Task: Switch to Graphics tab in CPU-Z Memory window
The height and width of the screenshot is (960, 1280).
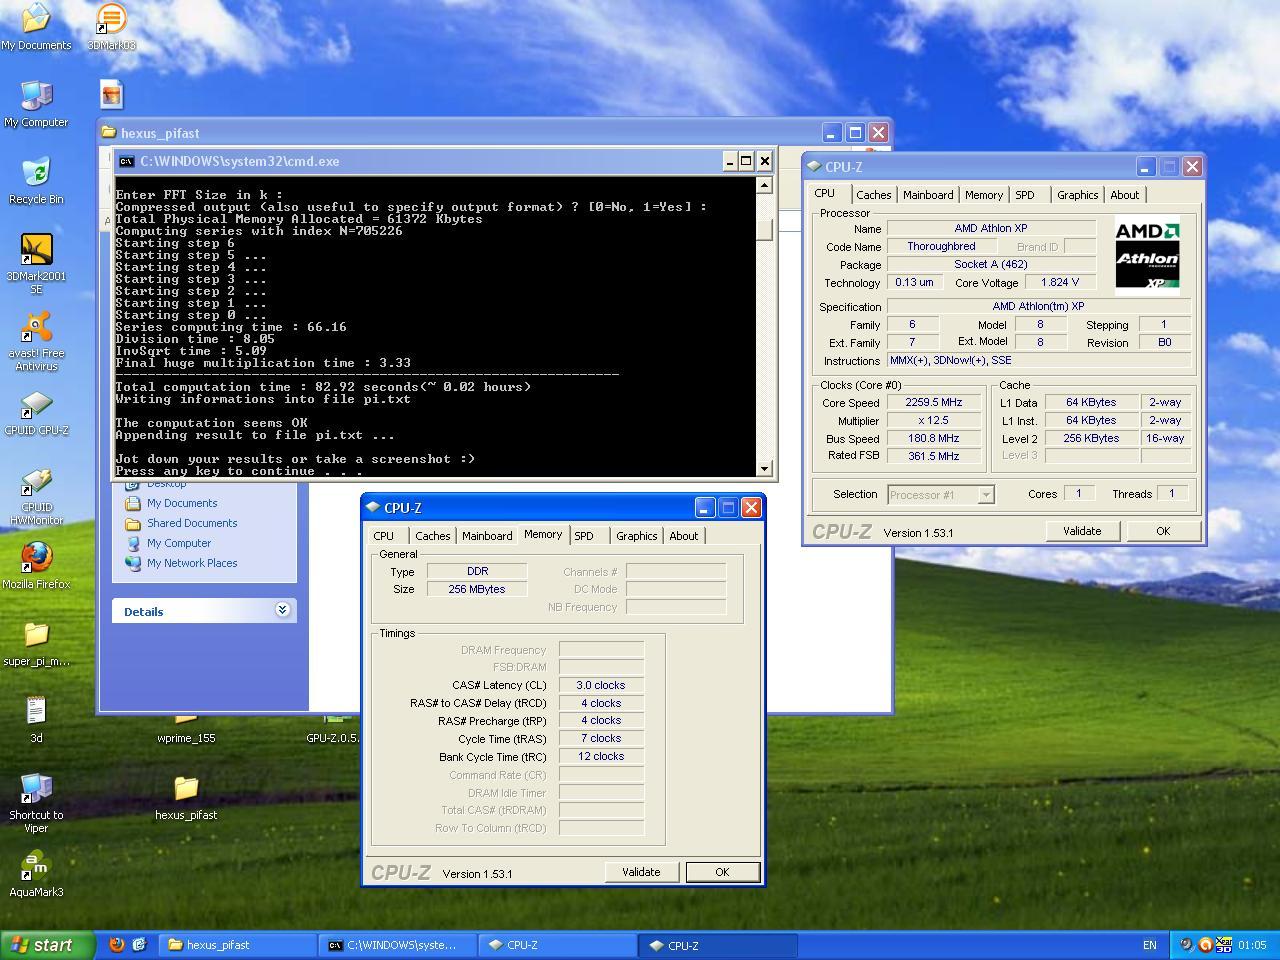Action: (637, 536)
